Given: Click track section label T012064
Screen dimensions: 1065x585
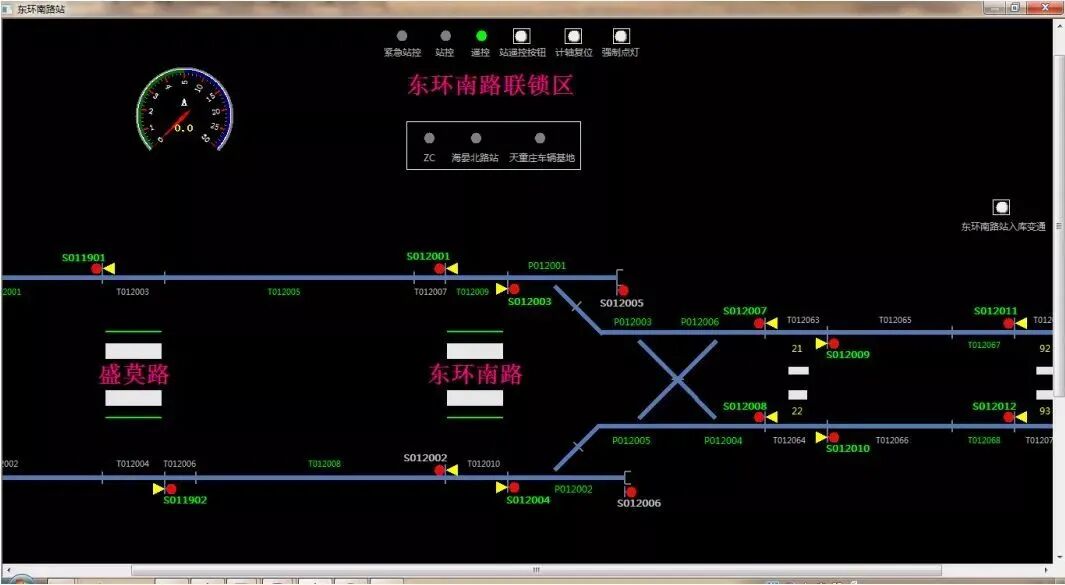Looking at the screenshot, I should (789, 441).
